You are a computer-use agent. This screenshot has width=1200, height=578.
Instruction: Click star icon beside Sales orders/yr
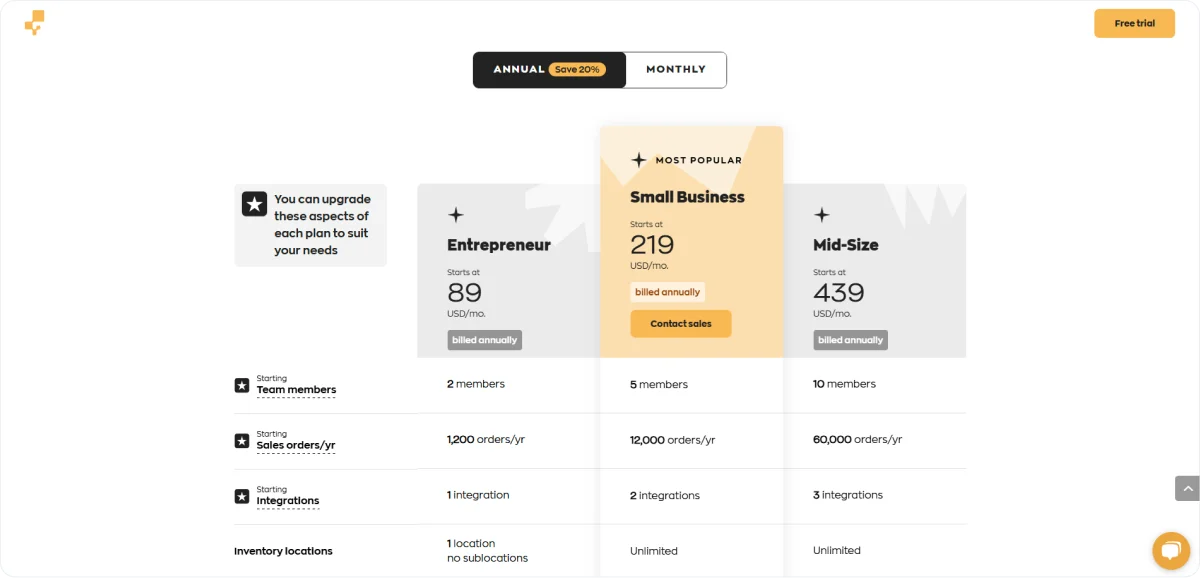pos(242,441)
